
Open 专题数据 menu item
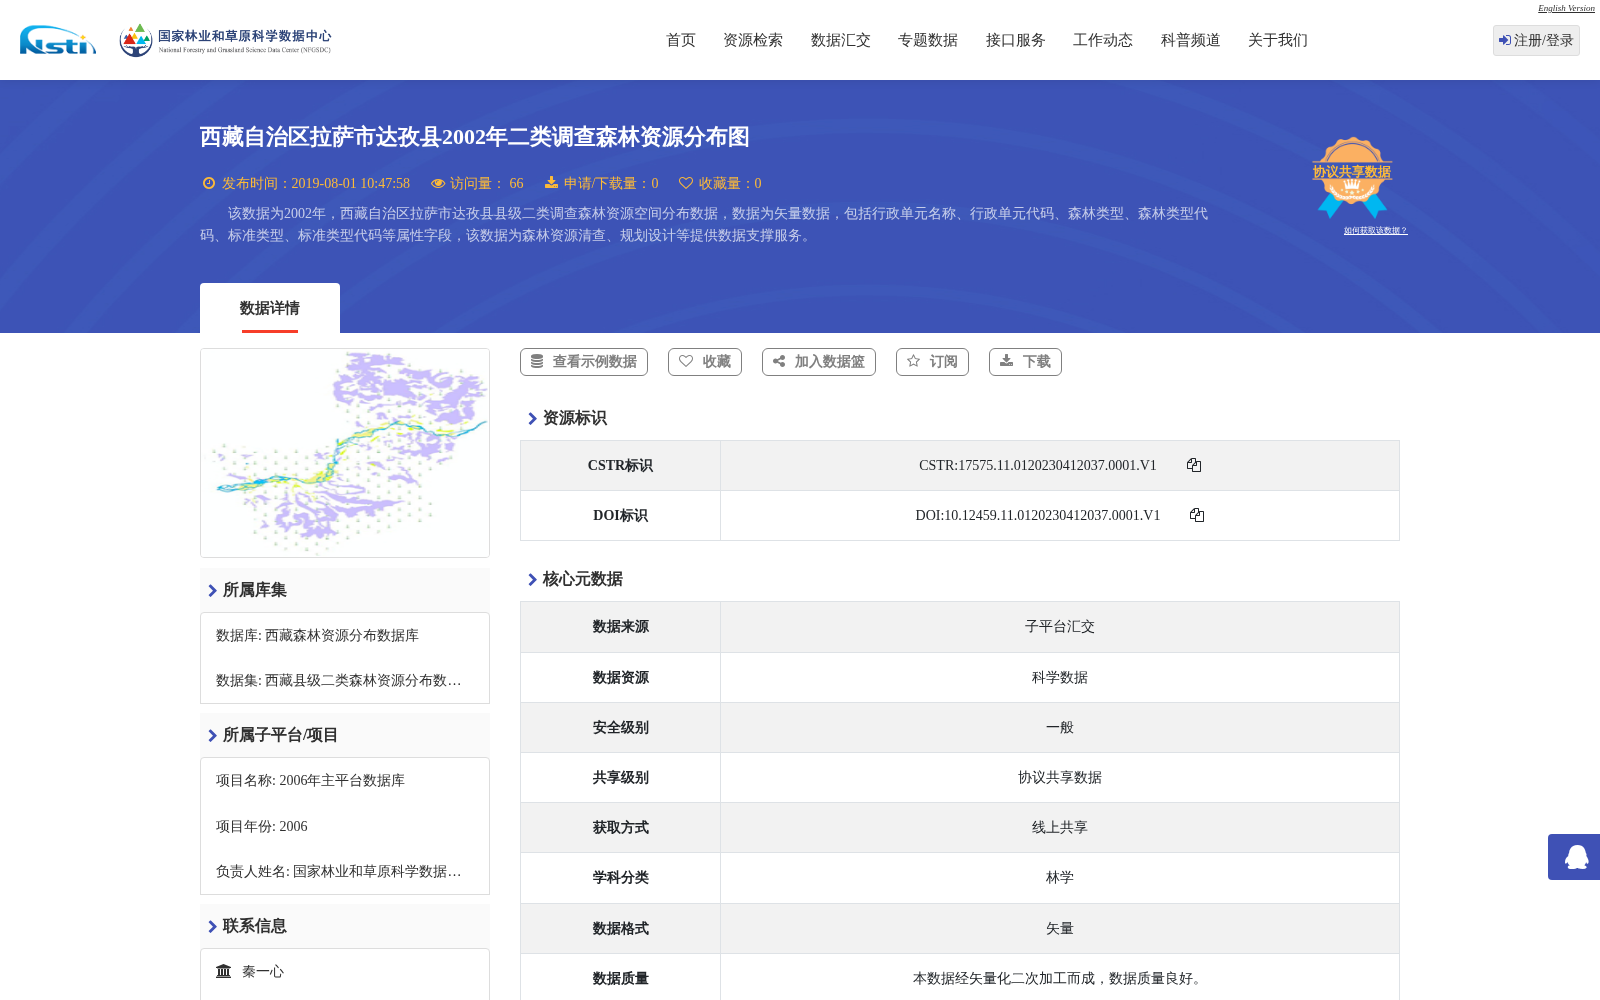point(928,40)
